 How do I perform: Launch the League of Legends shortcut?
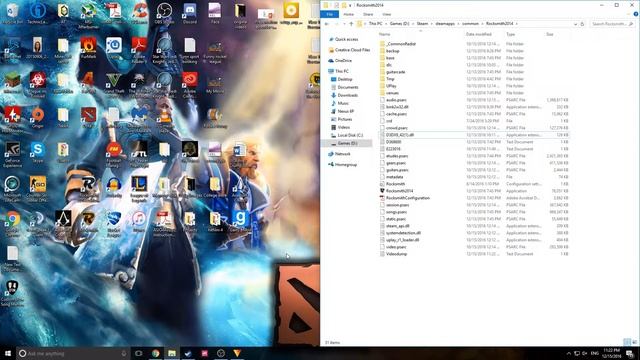[x=139, y=189]
